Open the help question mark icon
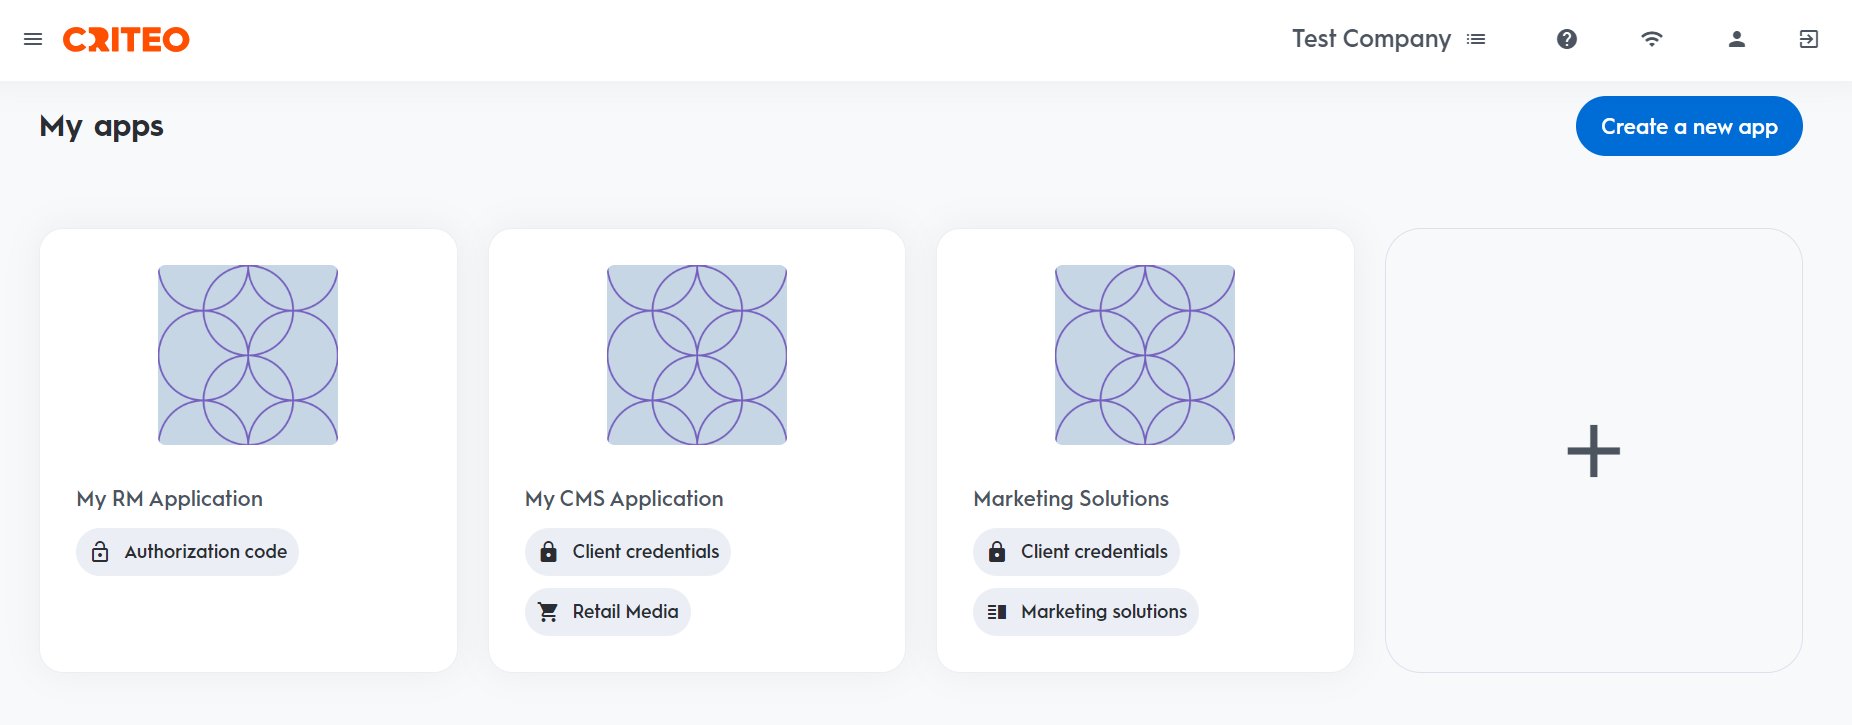The height and width of the screenshot is (725, 1852). 1567,39
